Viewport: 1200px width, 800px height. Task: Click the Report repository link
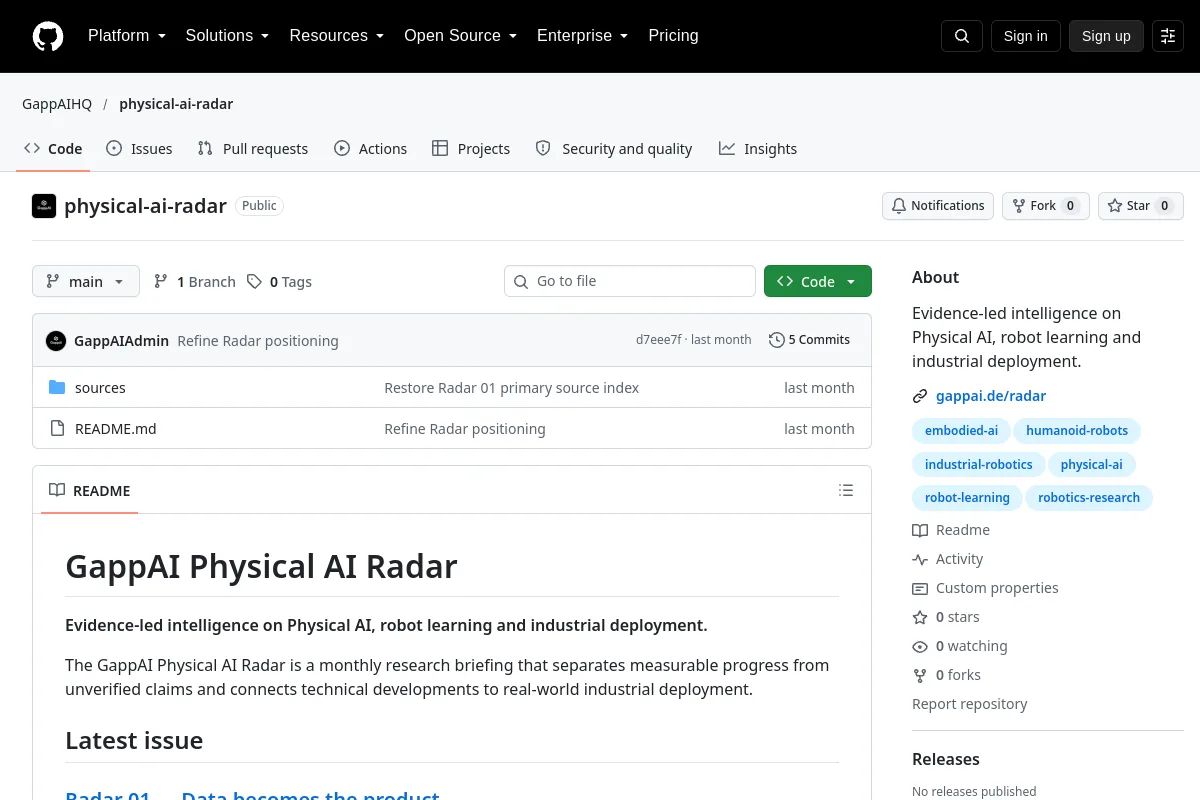click(969, 704)
